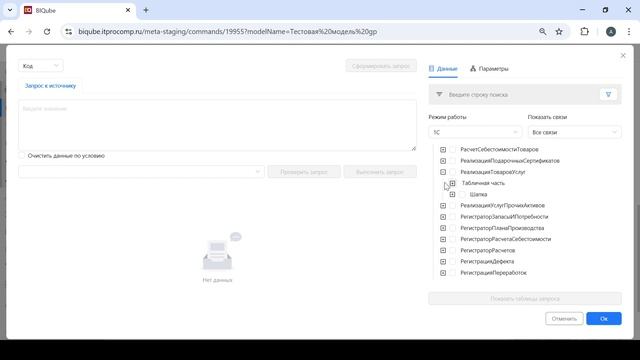This screenshot has height=360, width=640.
Task: Click the filter icon beside the search field
Action: tap(608, 94)
